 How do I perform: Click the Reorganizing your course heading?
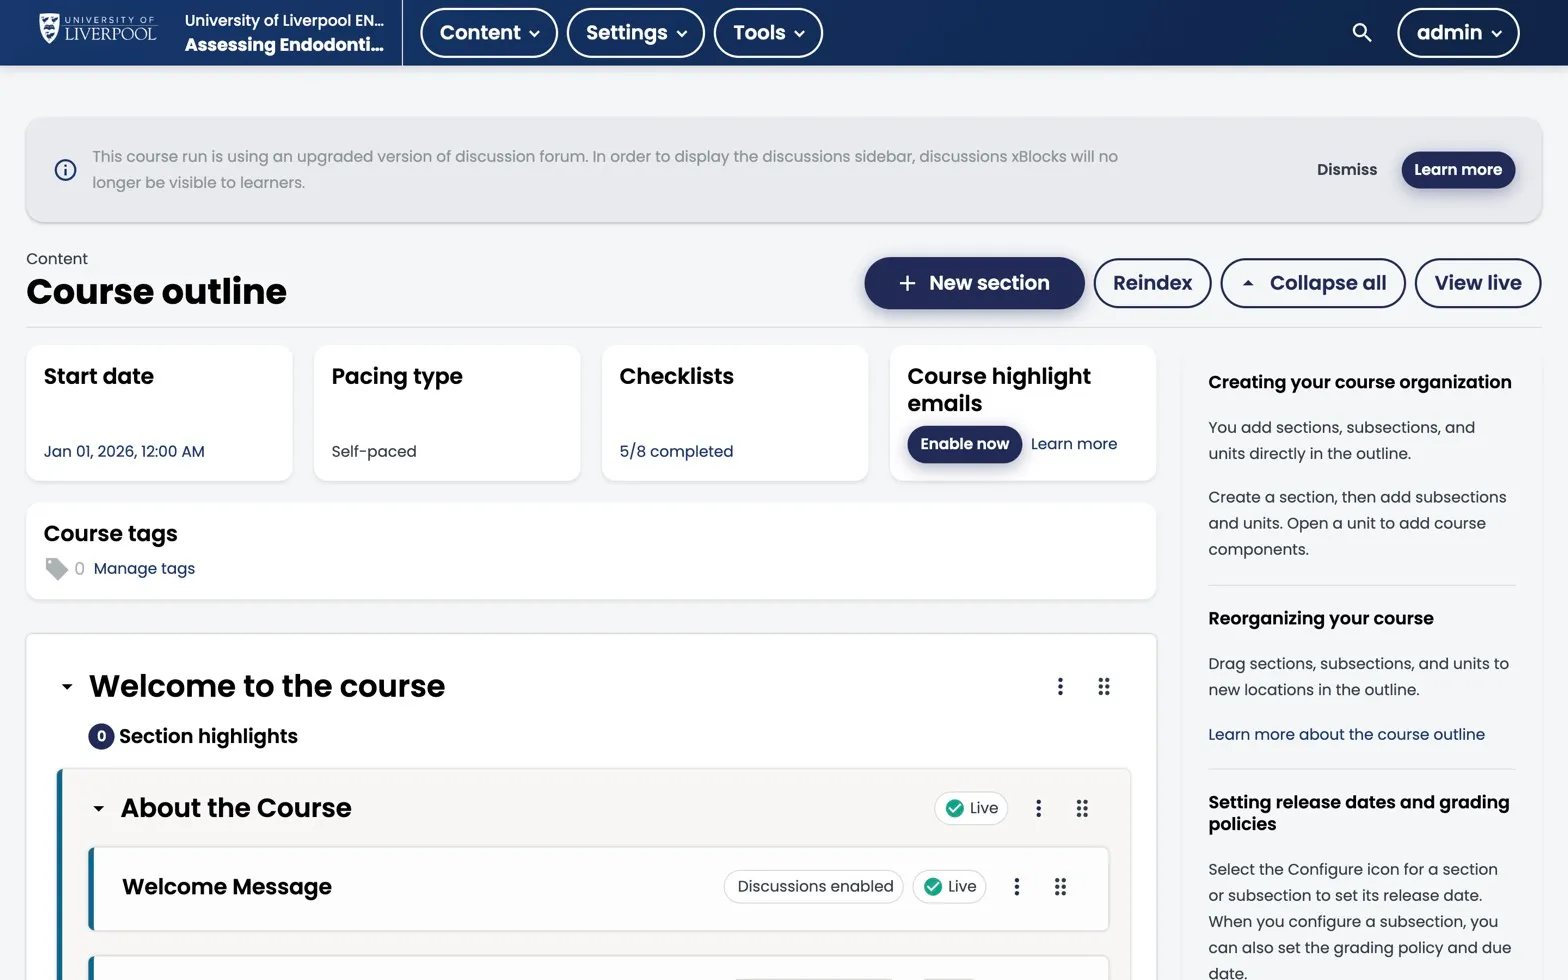point(1320,618)
